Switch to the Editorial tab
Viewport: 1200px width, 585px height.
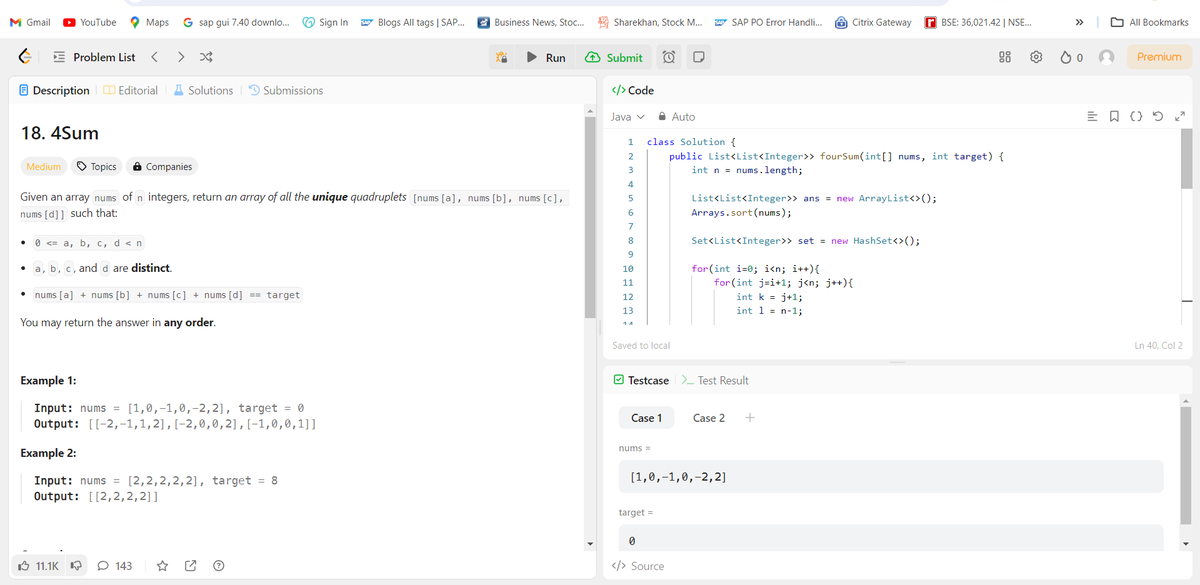click(129, 90)
